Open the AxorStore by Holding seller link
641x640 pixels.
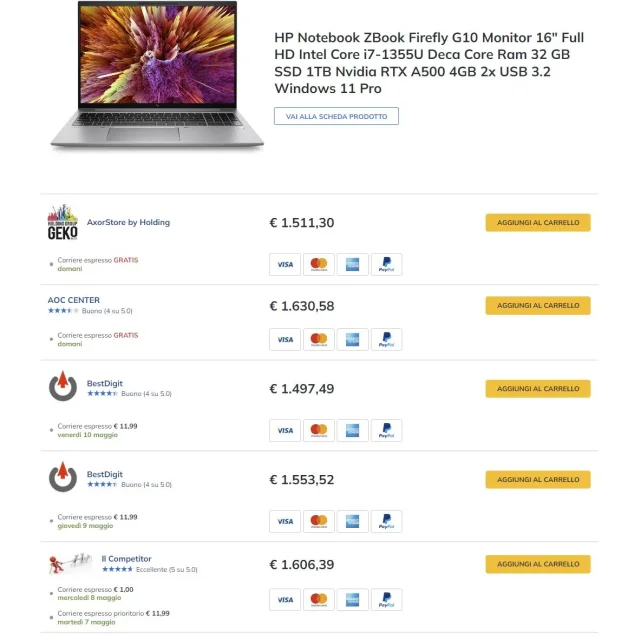tap(128, 222)
